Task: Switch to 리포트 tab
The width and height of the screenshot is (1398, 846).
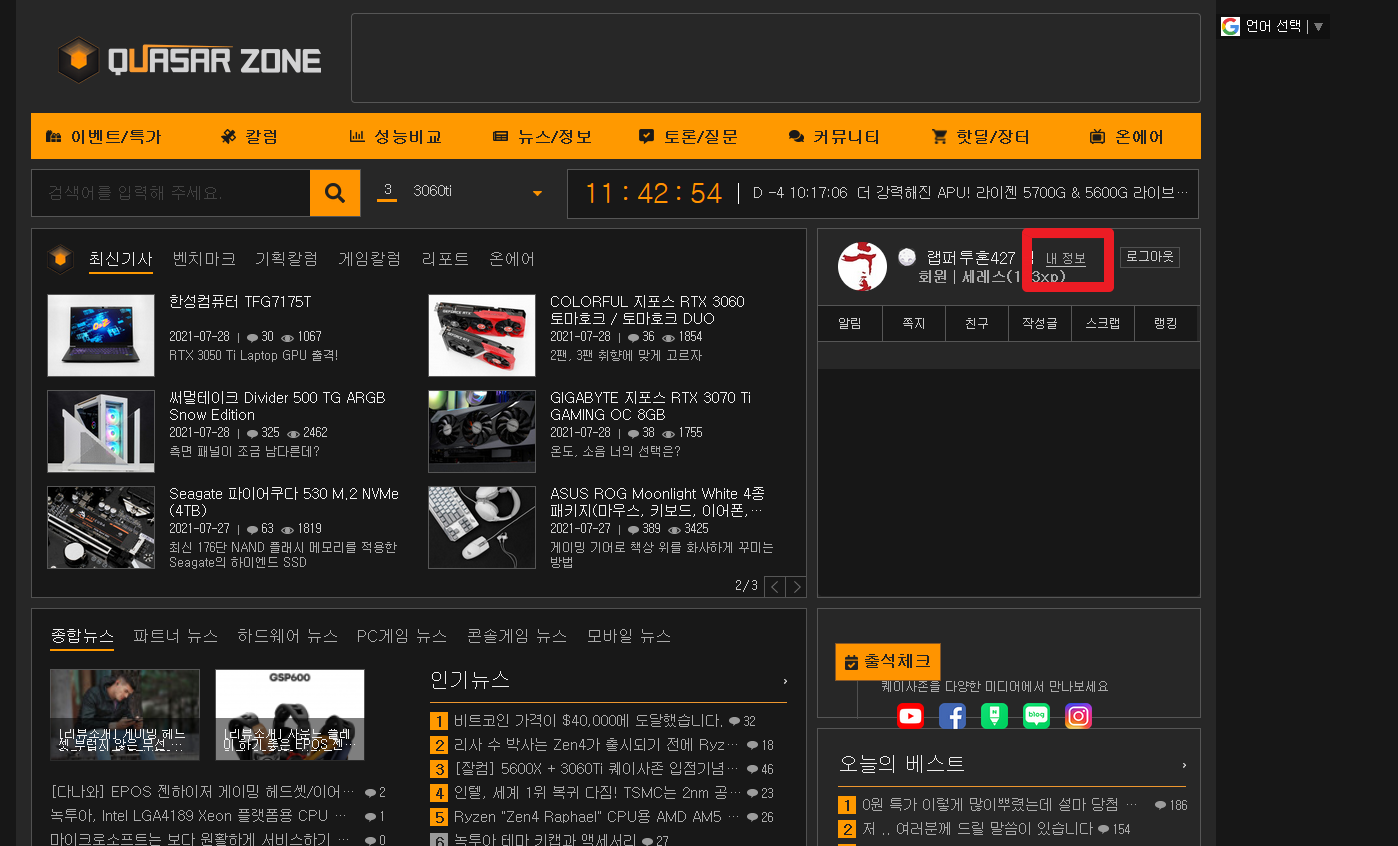Action: [445, 259]
